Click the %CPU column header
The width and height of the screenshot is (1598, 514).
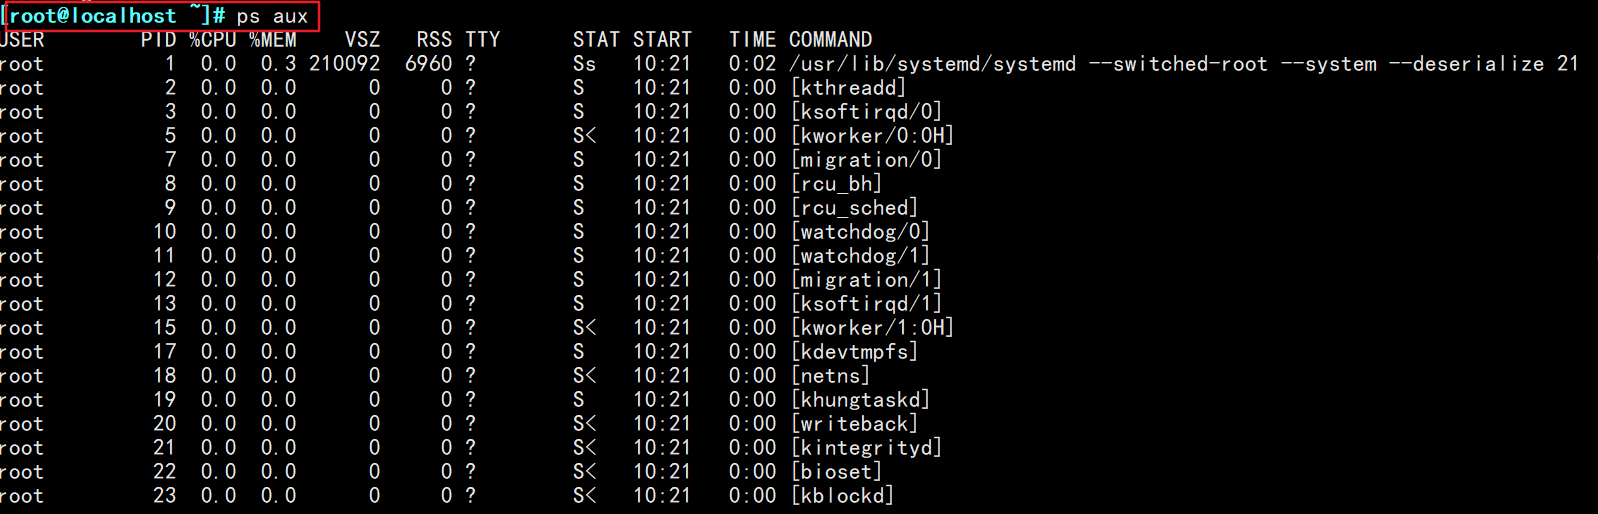212,40
